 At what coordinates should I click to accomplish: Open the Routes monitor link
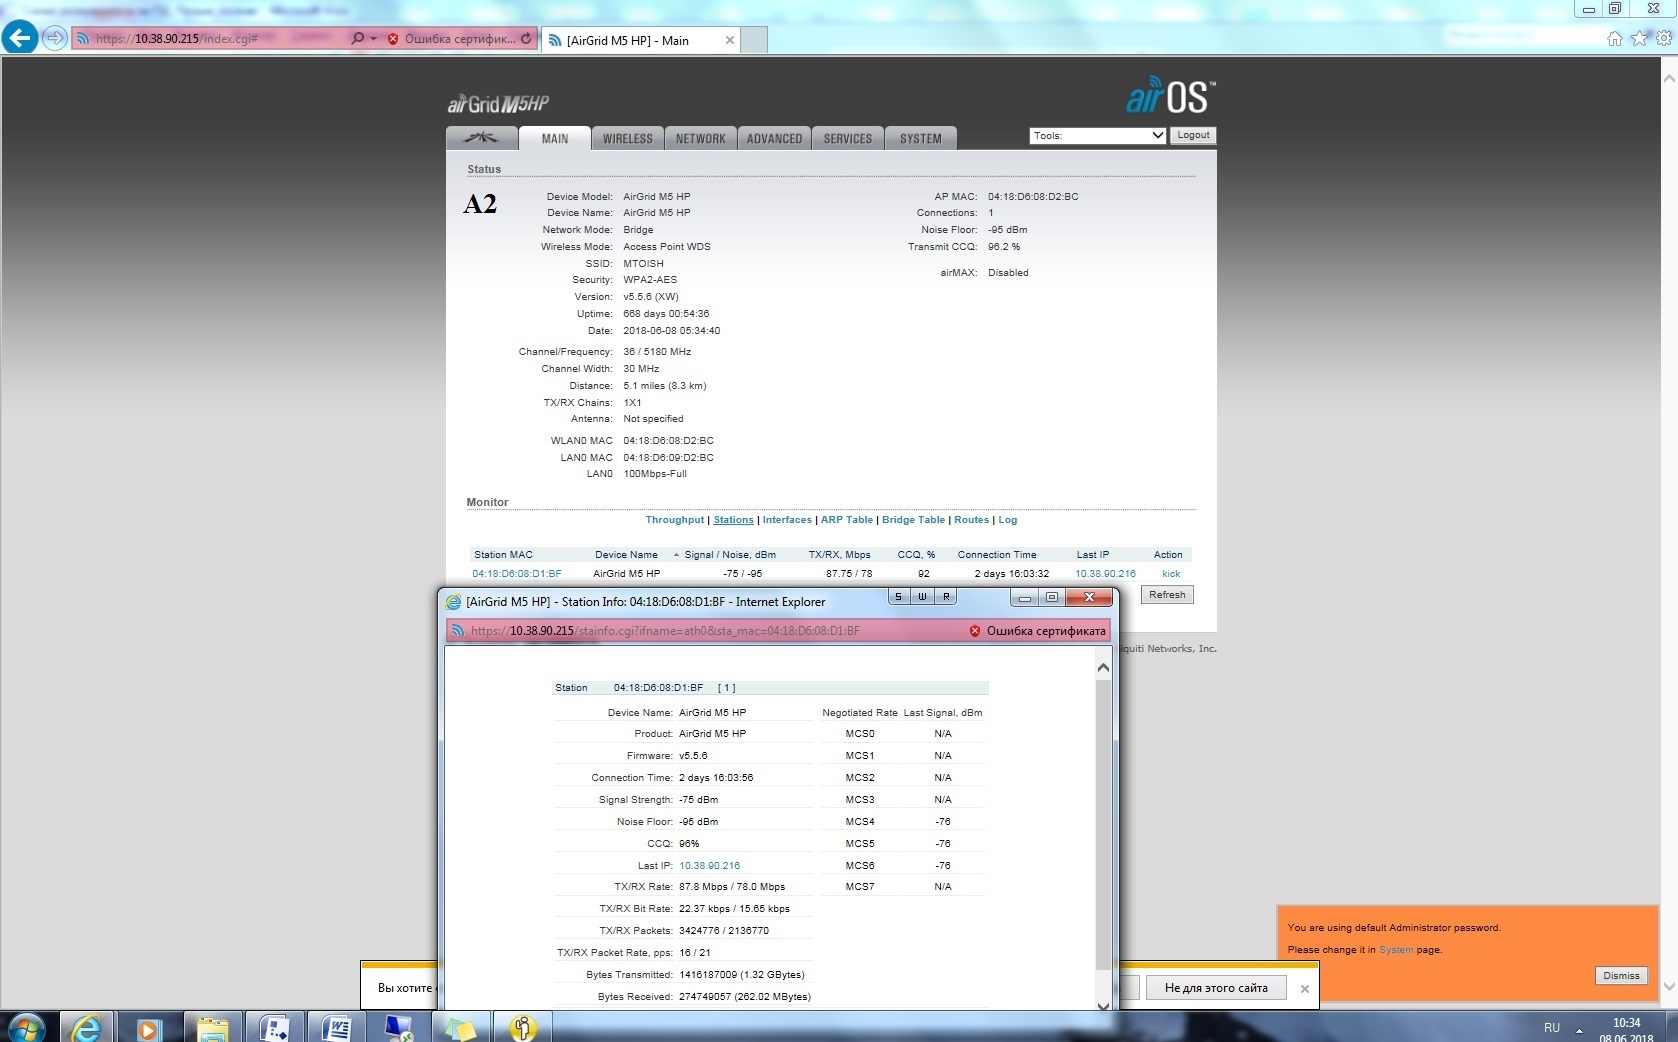(x=971, y=520)
